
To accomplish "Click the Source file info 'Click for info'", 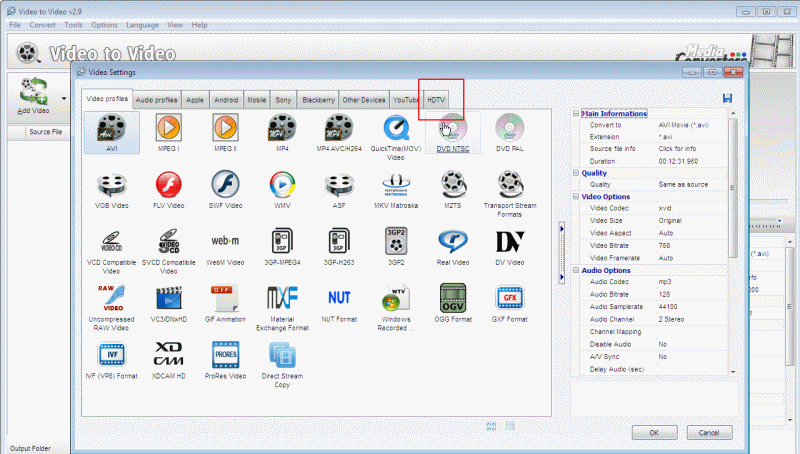I will [x=677, y=149].
